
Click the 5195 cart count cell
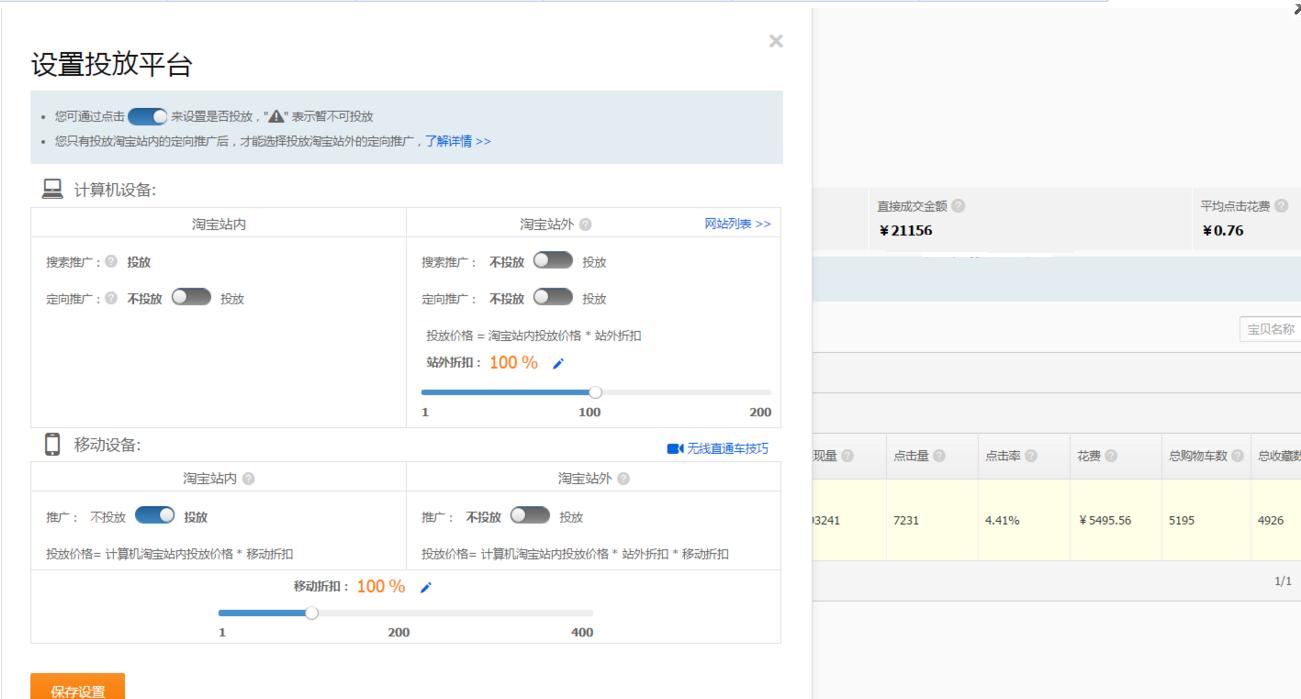[x=1183, y=520]
